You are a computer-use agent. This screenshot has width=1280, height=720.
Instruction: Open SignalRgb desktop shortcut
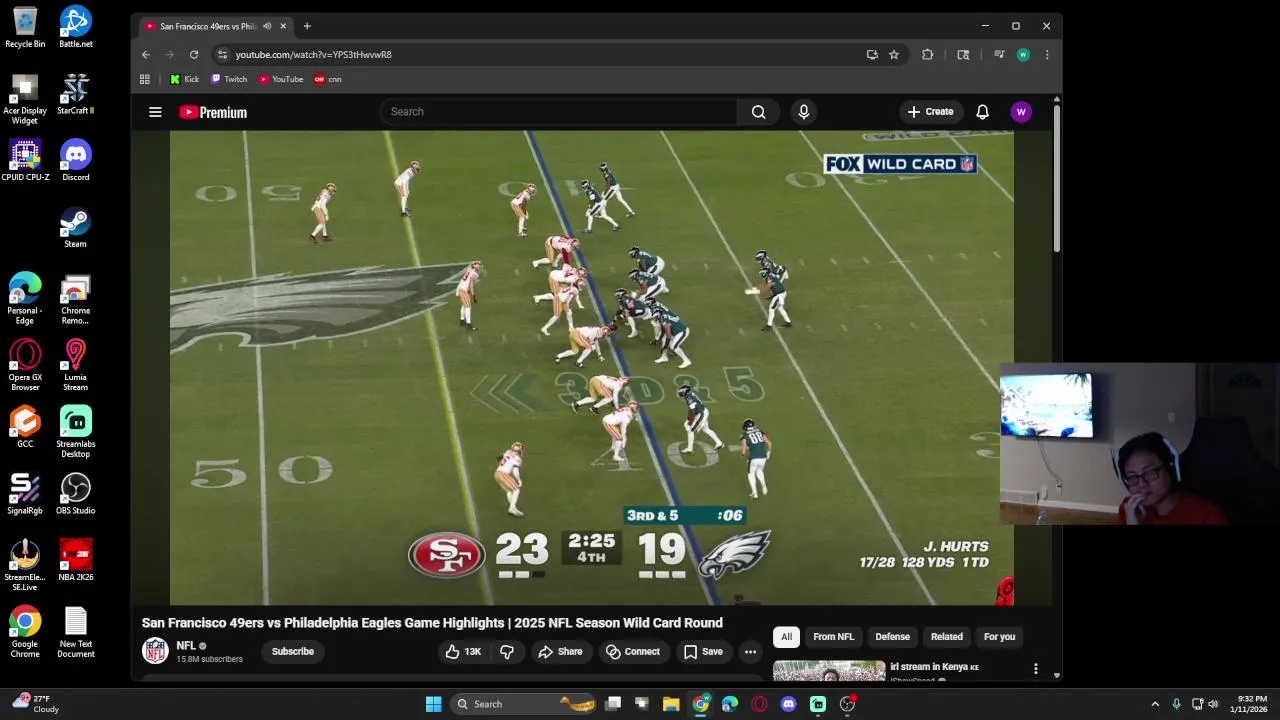point(25,493)
